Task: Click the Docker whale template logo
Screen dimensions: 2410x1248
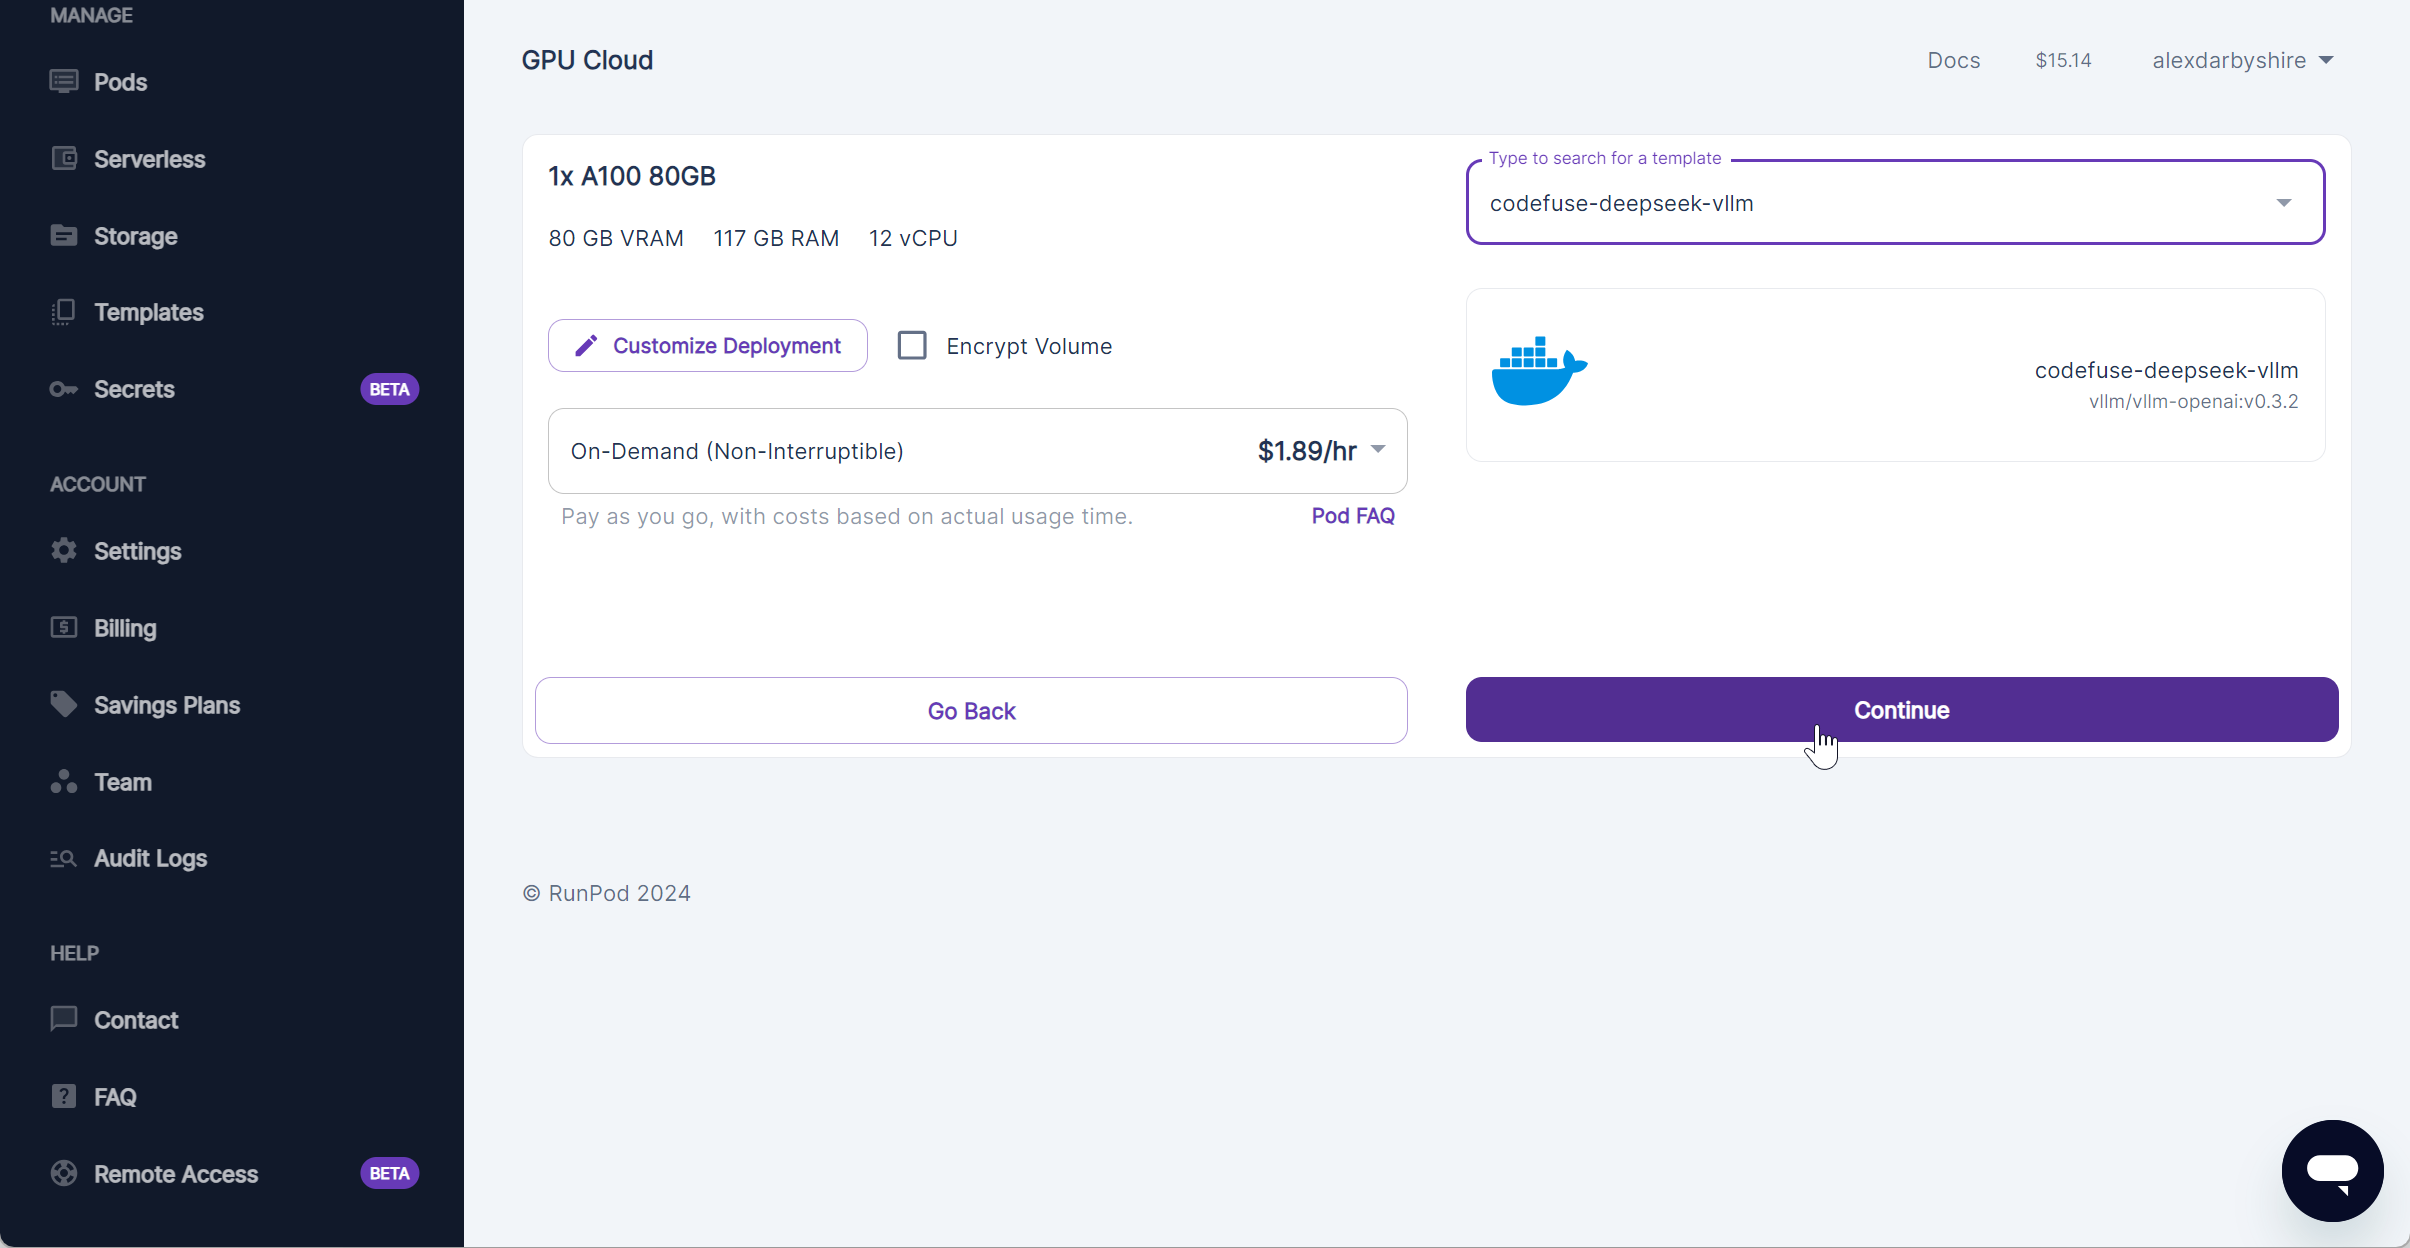Action: tap(1539, 371)
